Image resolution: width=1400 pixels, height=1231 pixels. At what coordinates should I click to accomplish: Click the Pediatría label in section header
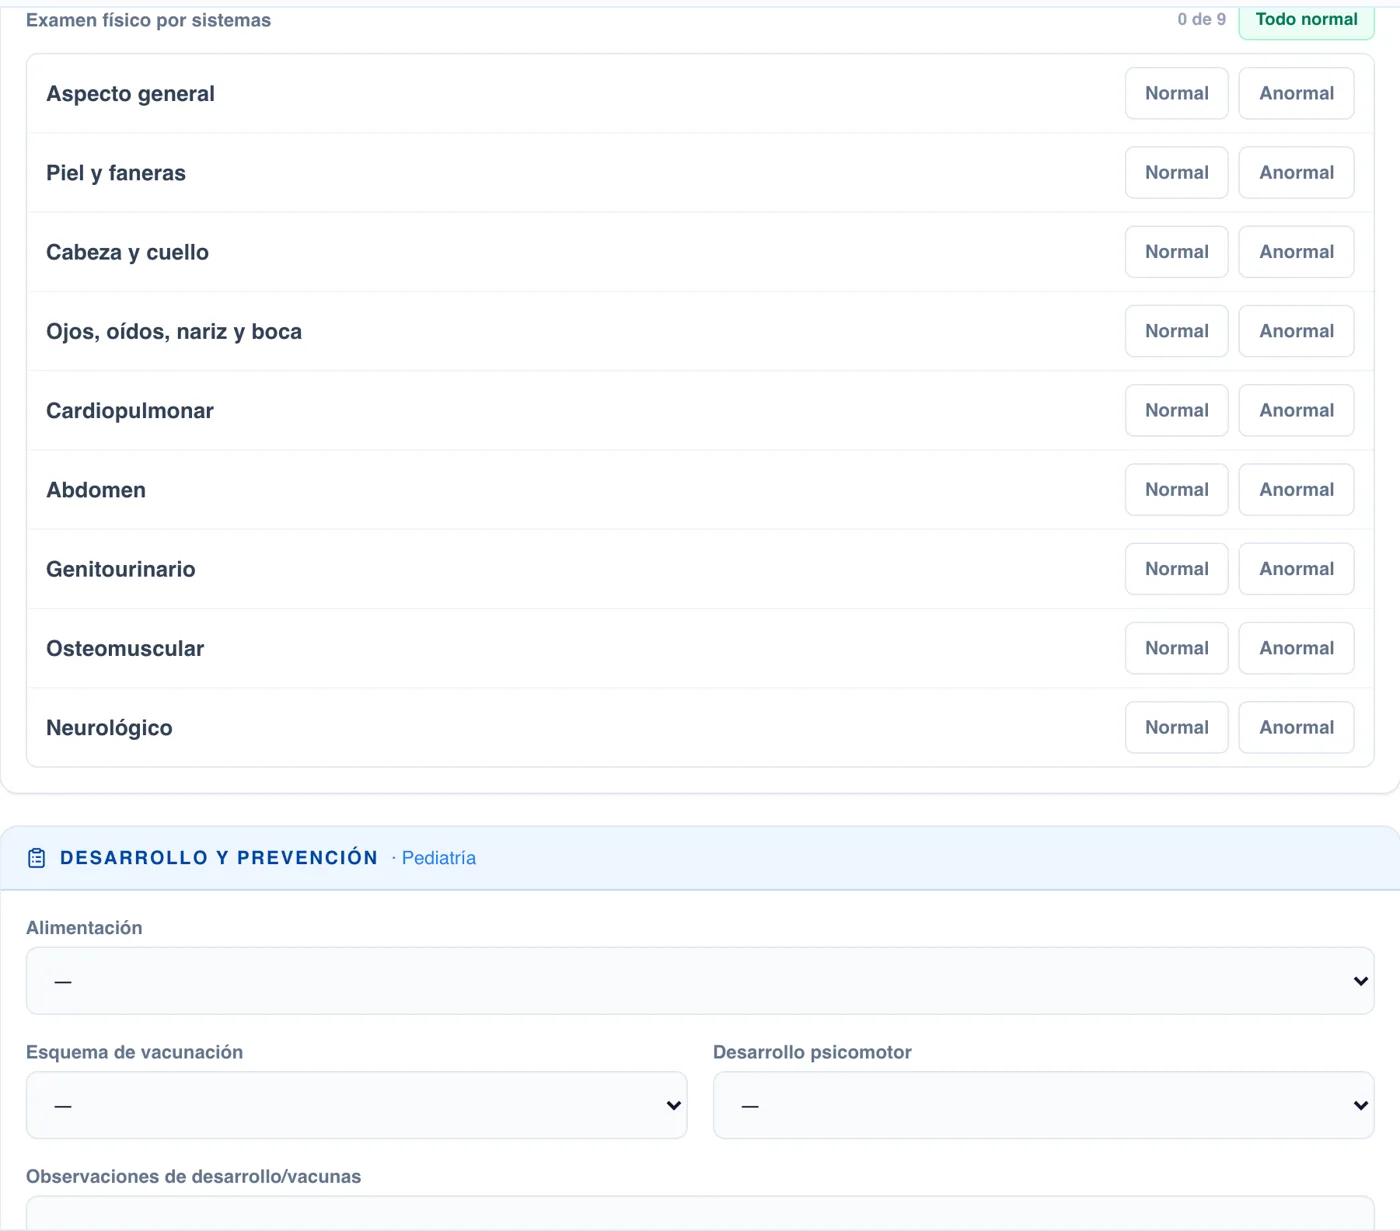pos(438,858)
